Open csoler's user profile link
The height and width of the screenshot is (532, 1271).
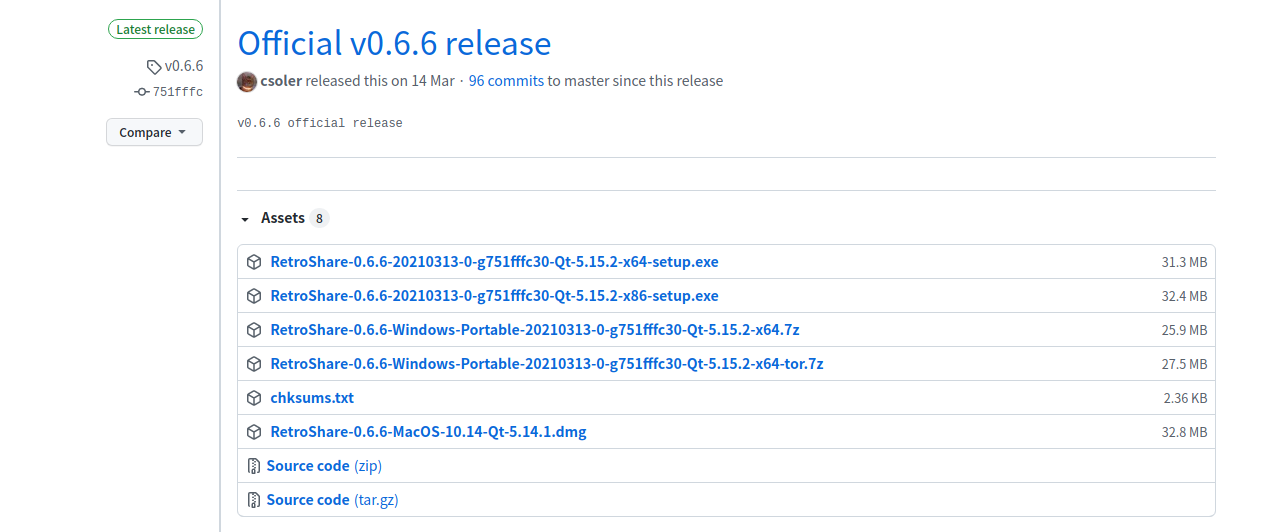pos(281,81)
